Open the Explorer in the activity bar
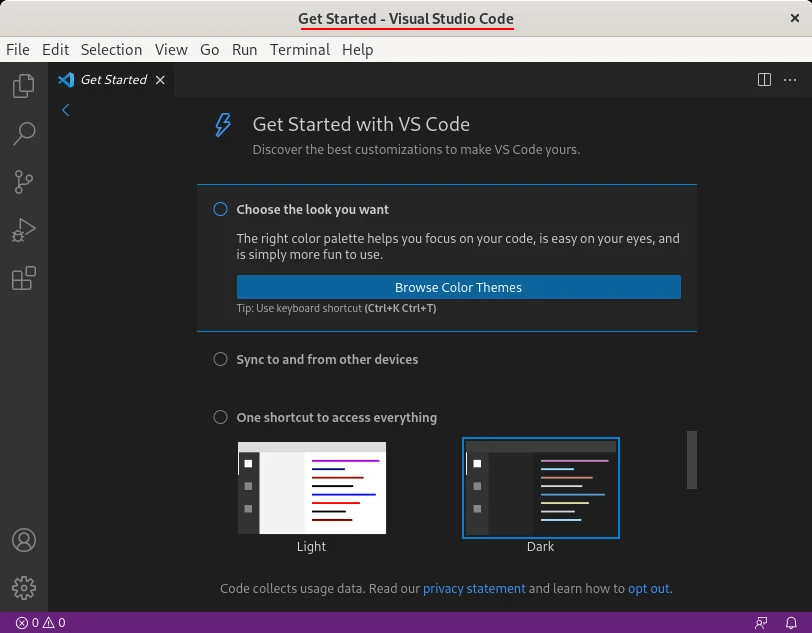Image resolution: width=812 pixels, height=633 pixels. [x=24, y=86]
